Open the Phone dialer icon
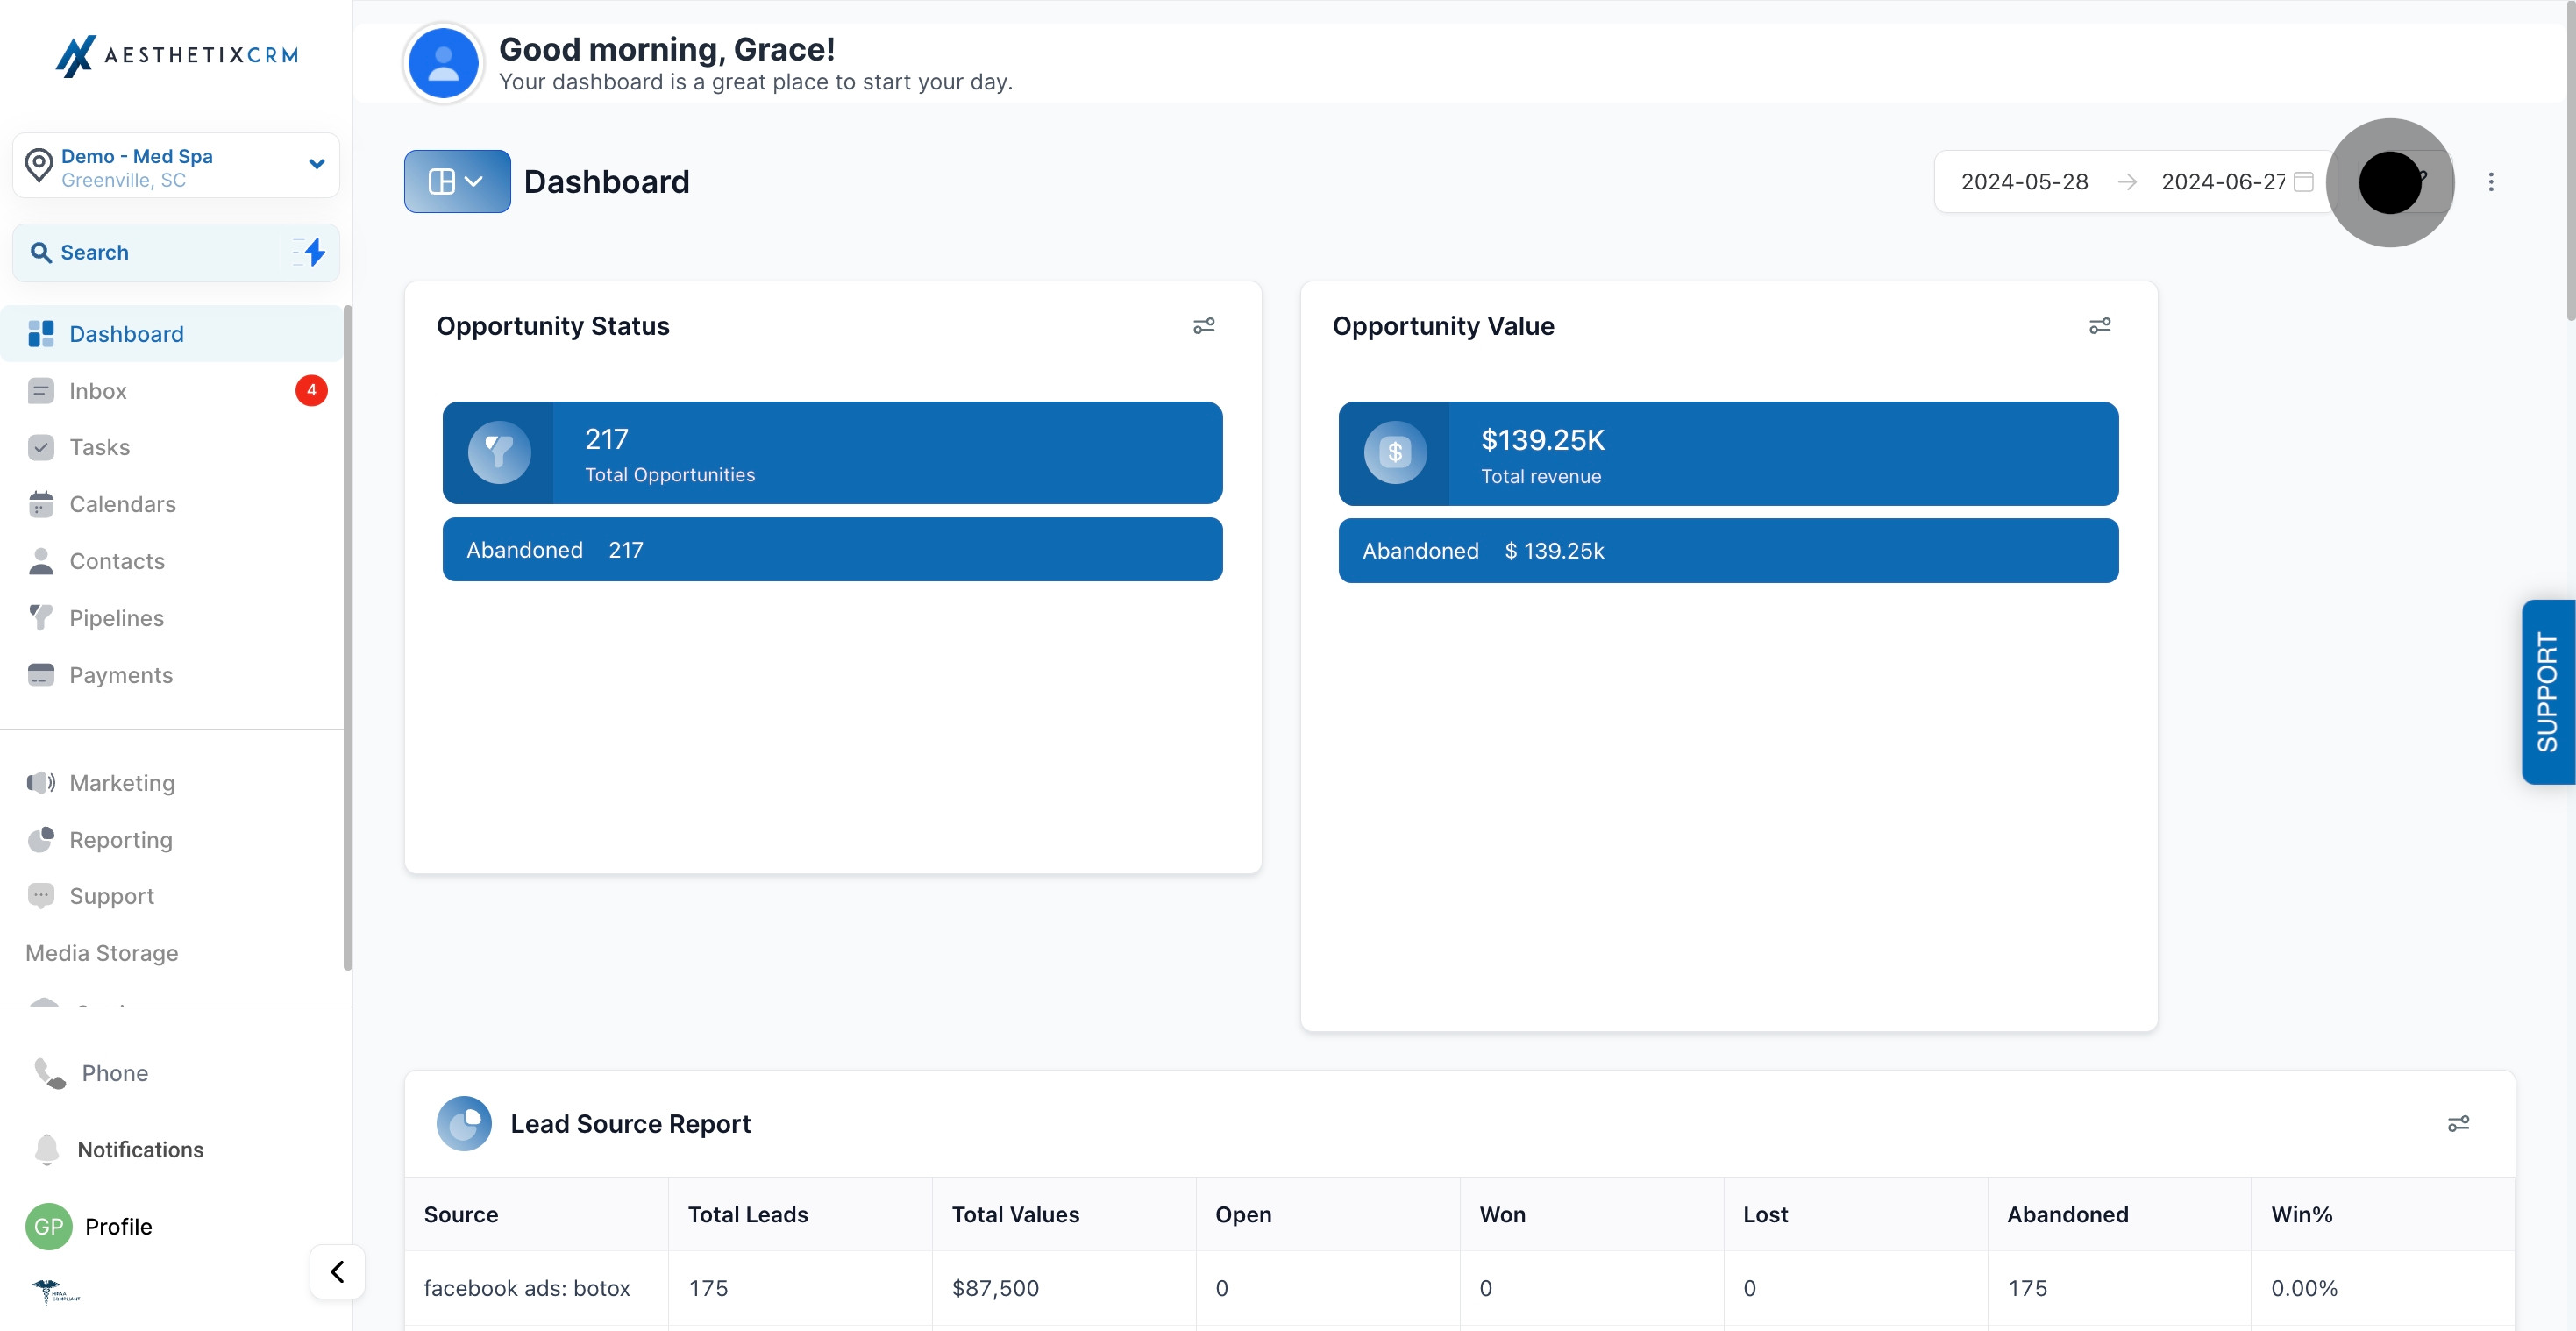Screen dimensions: 2576x1331 50,1073
